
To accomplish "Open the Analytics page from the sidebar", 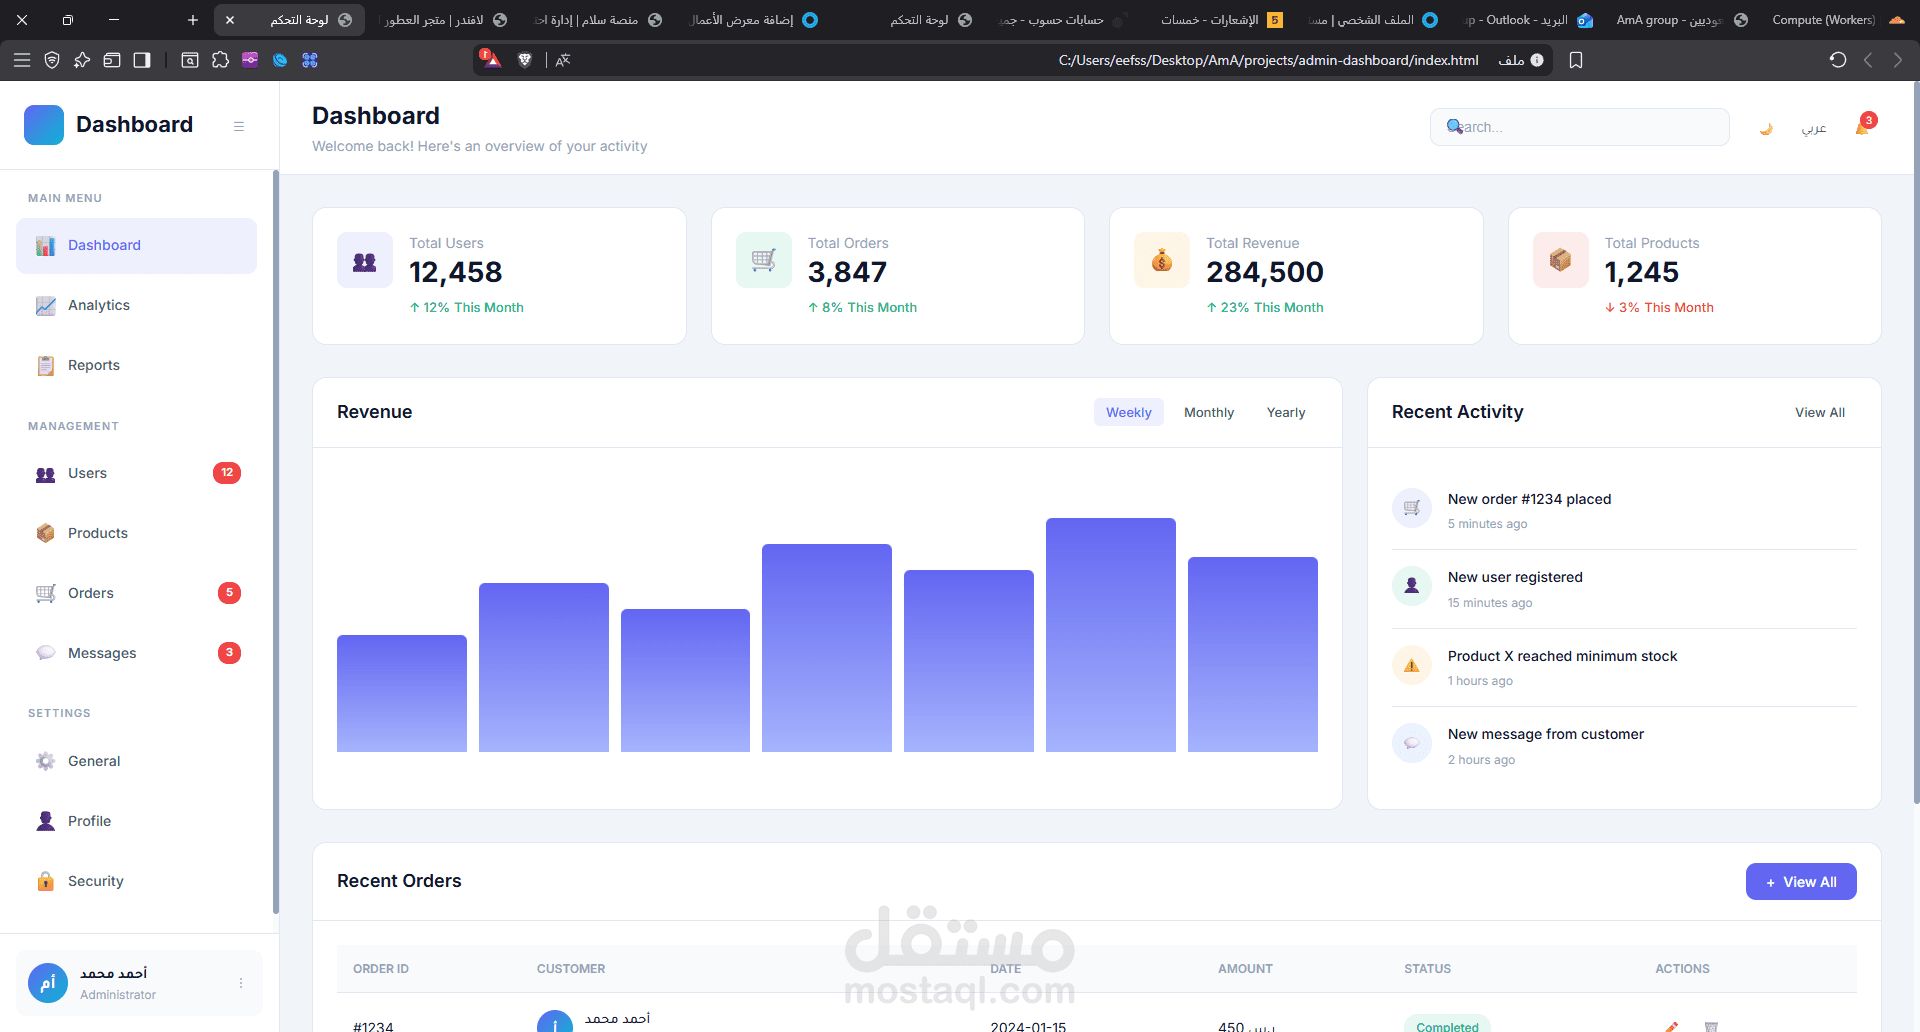I will (136, 305).
